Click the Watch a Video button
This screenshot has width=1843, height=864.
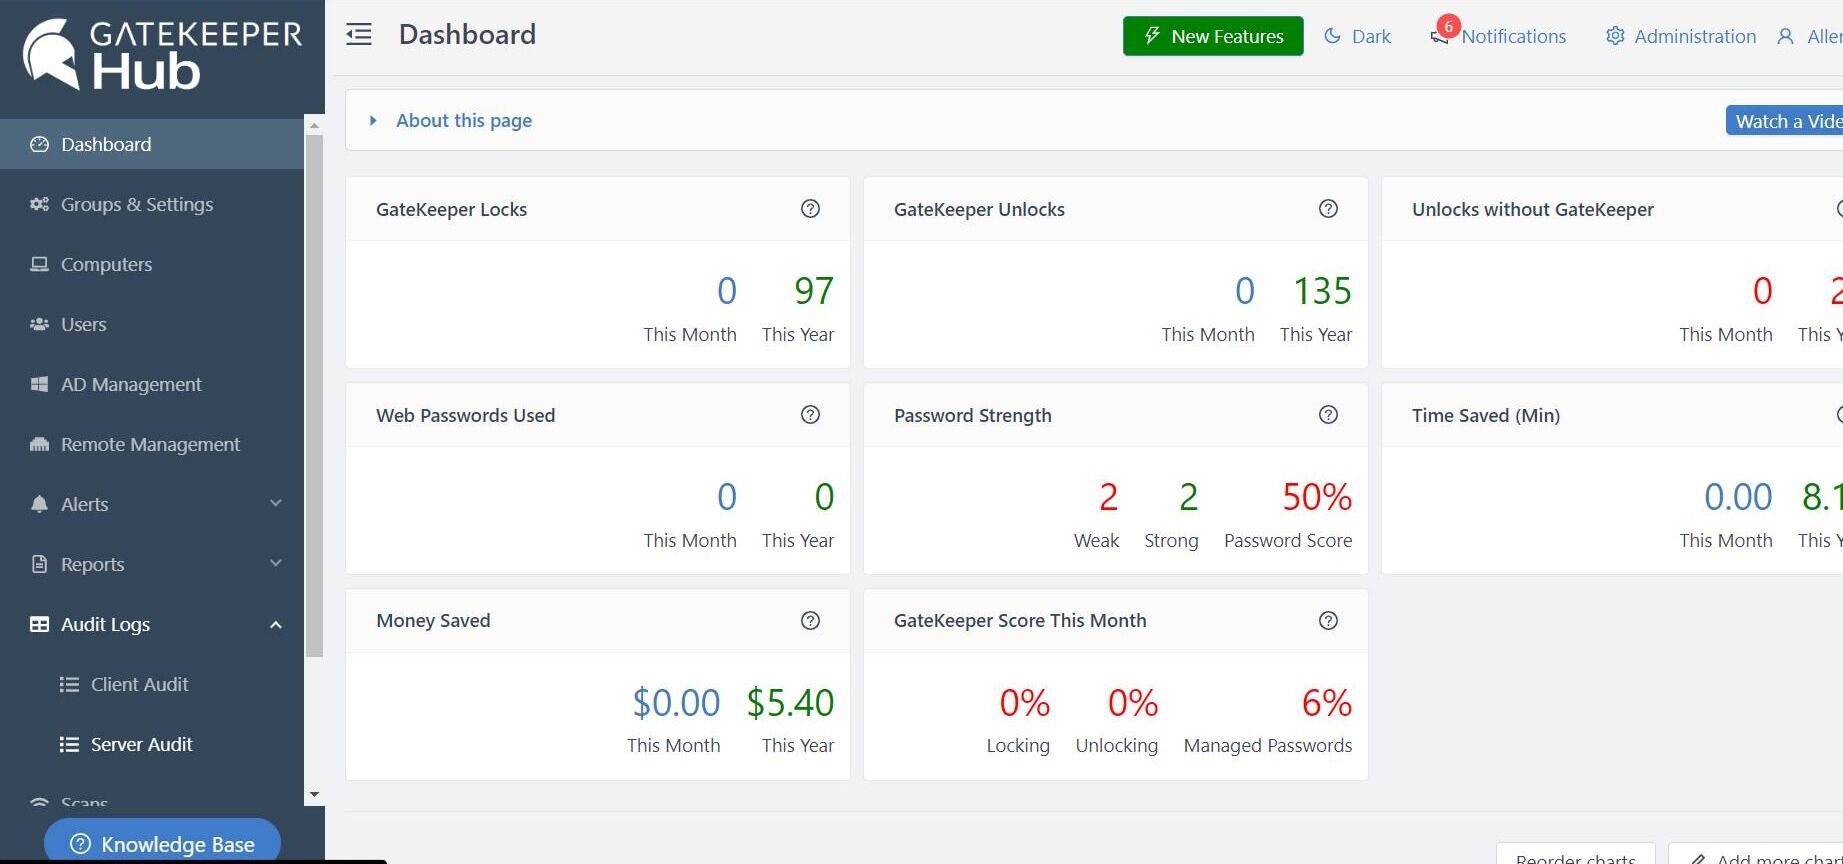1785,121
